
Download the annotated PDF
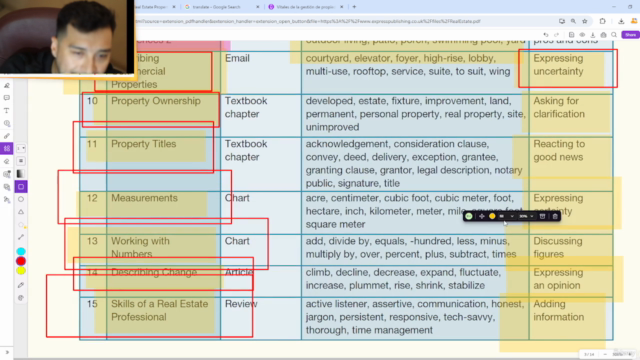[593, 35]
